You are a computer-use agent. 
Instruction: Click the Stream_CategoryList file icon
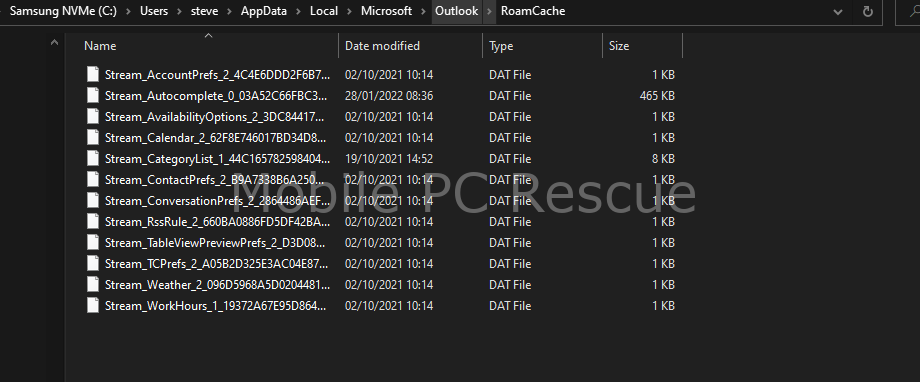pos(93,158)
